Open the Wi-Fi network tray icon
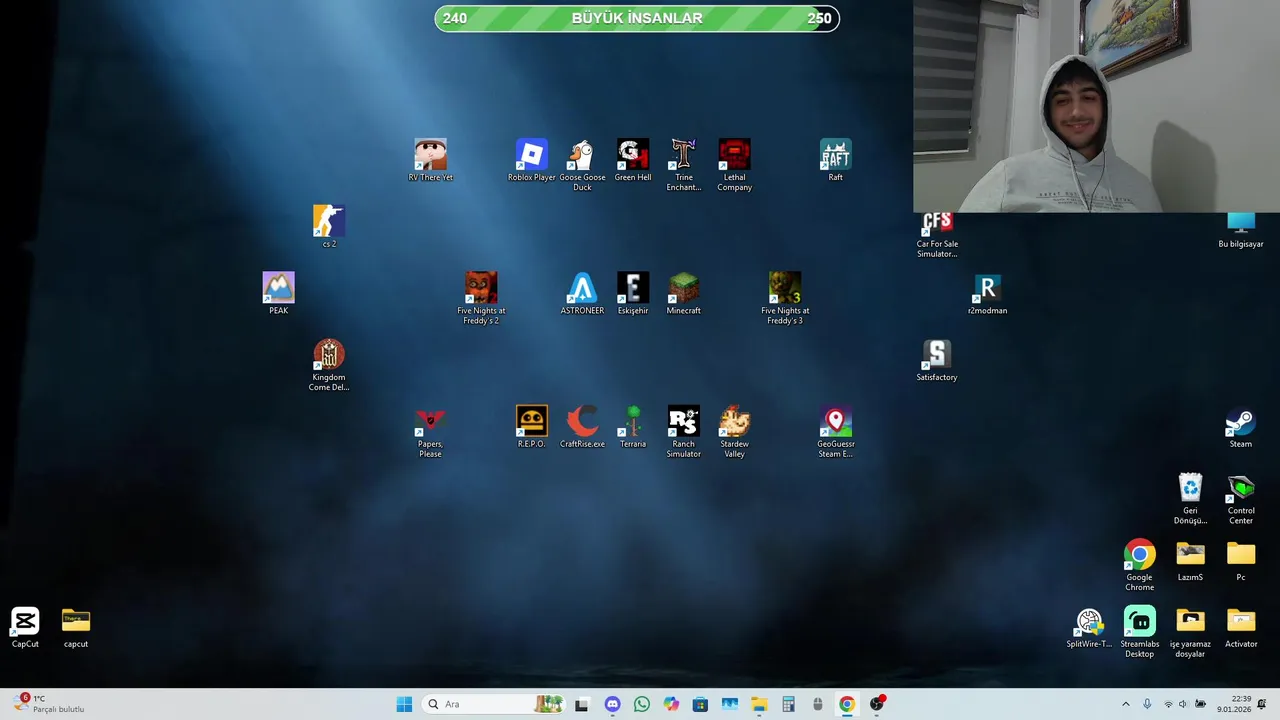This screenshot has height=720, width=1280. [1168, 704]
